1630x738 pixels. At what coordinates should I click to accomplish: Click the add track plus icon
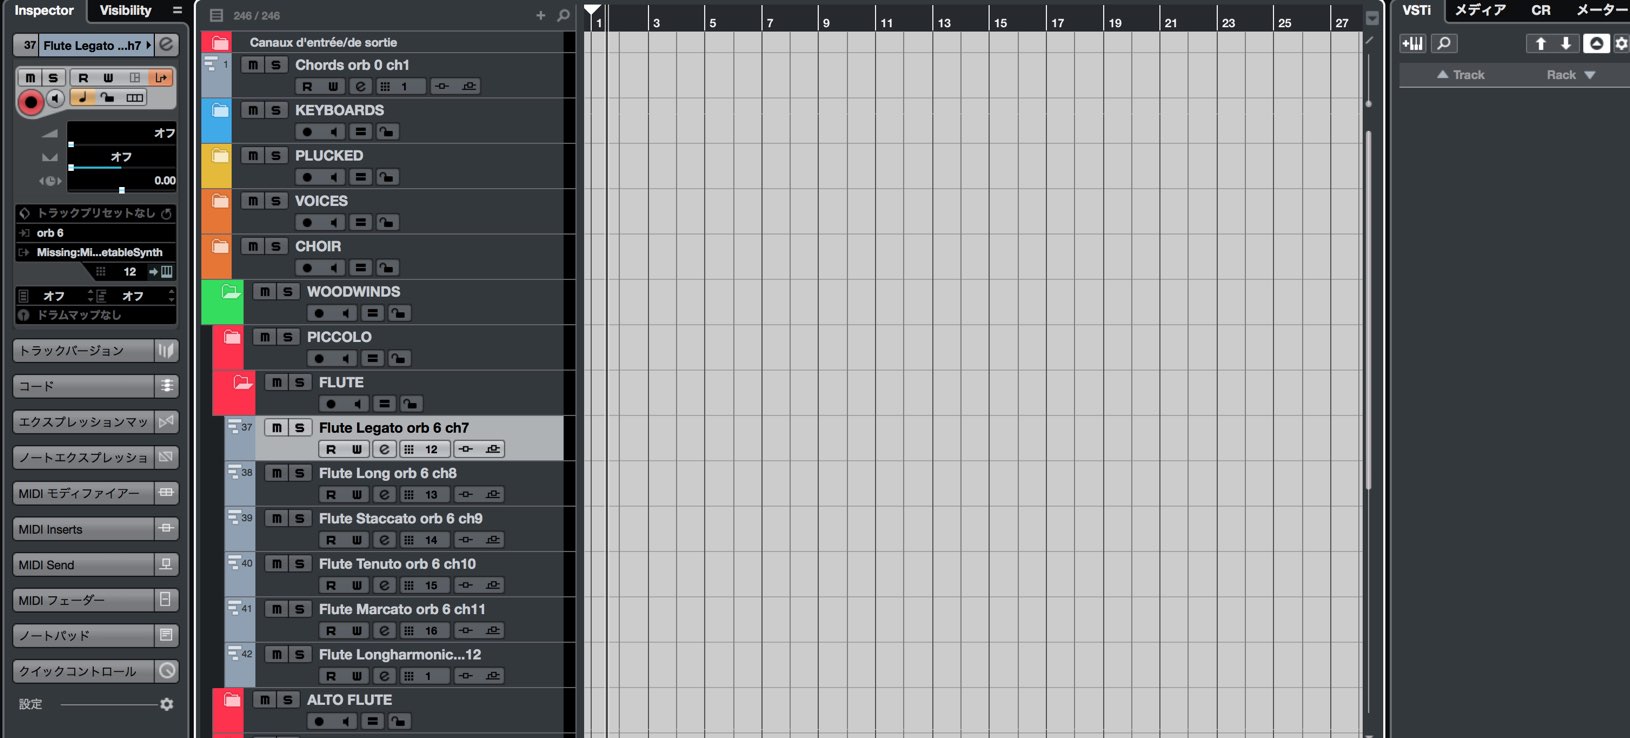[541, 15]
